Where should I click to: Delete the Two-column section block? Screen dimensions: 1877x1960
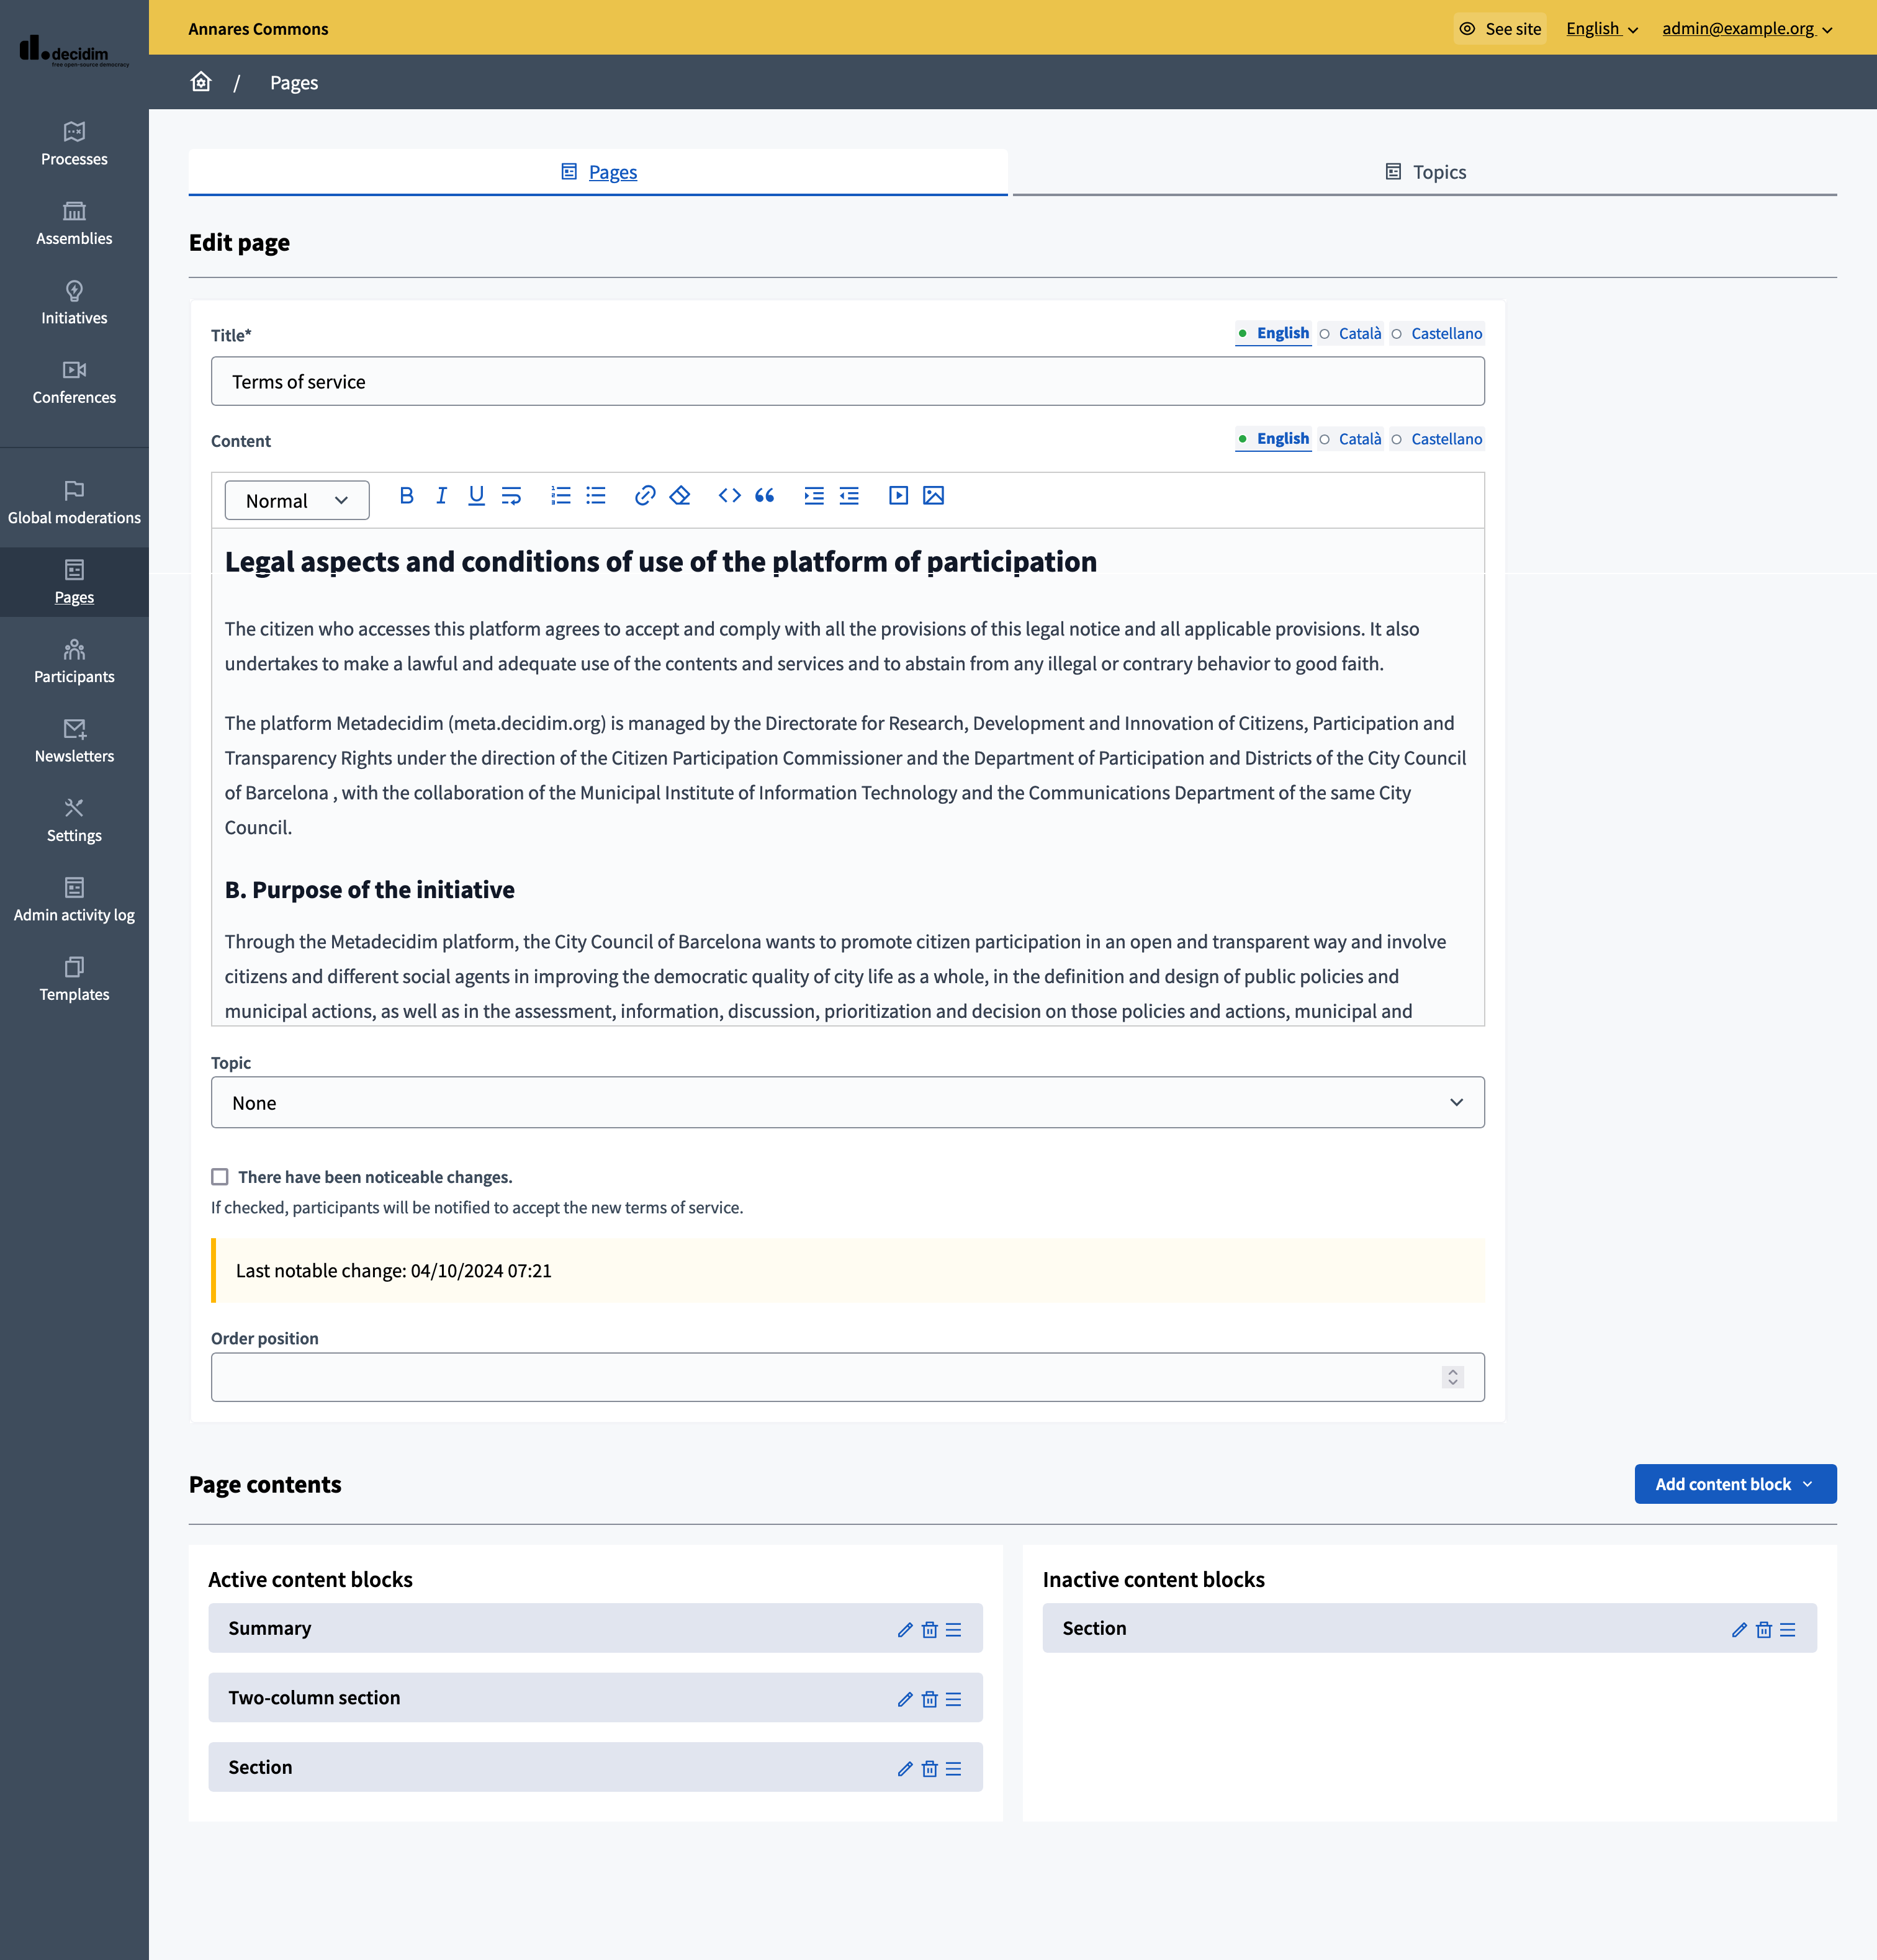click(x=929, y=1698)
